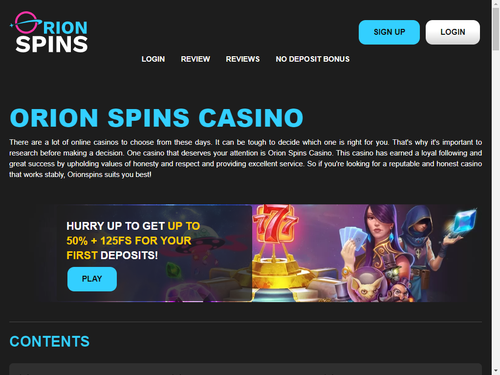
Task: Click the glowing blue gem in banner
Action: (x=462, y=222)
